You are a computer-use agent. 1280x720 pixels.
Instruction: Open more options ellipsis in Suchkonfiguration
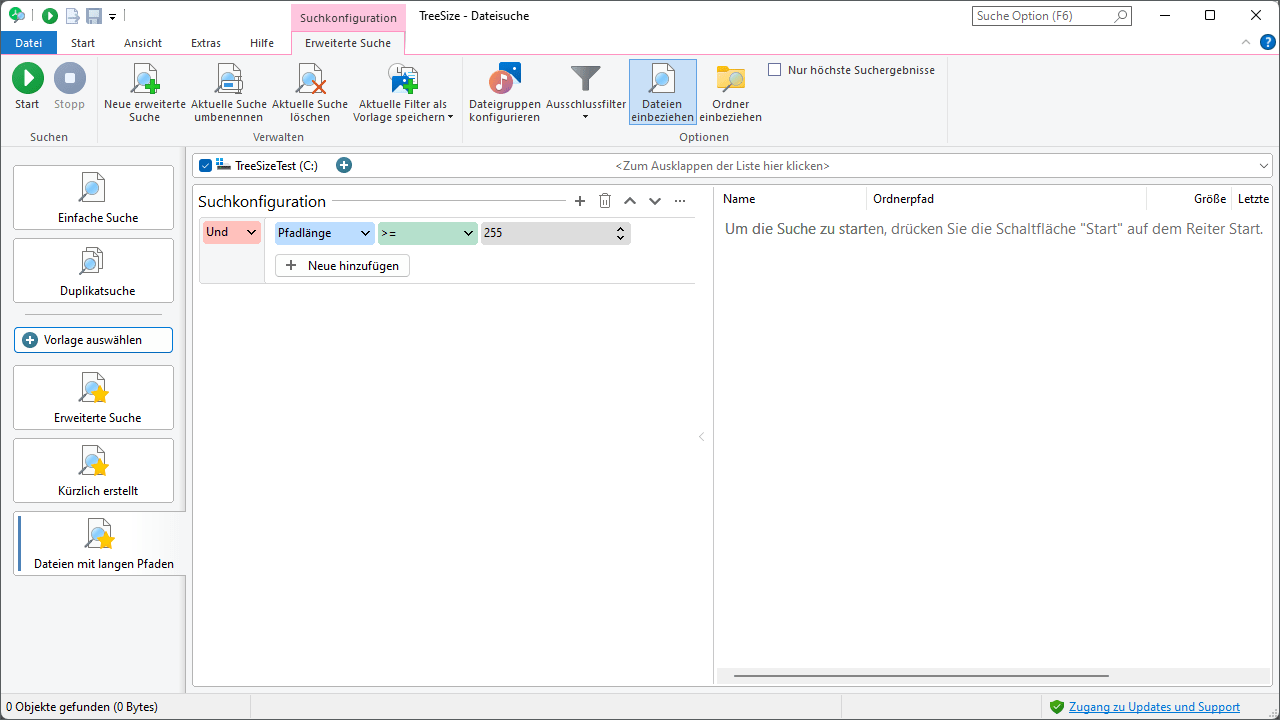(680, 201)
